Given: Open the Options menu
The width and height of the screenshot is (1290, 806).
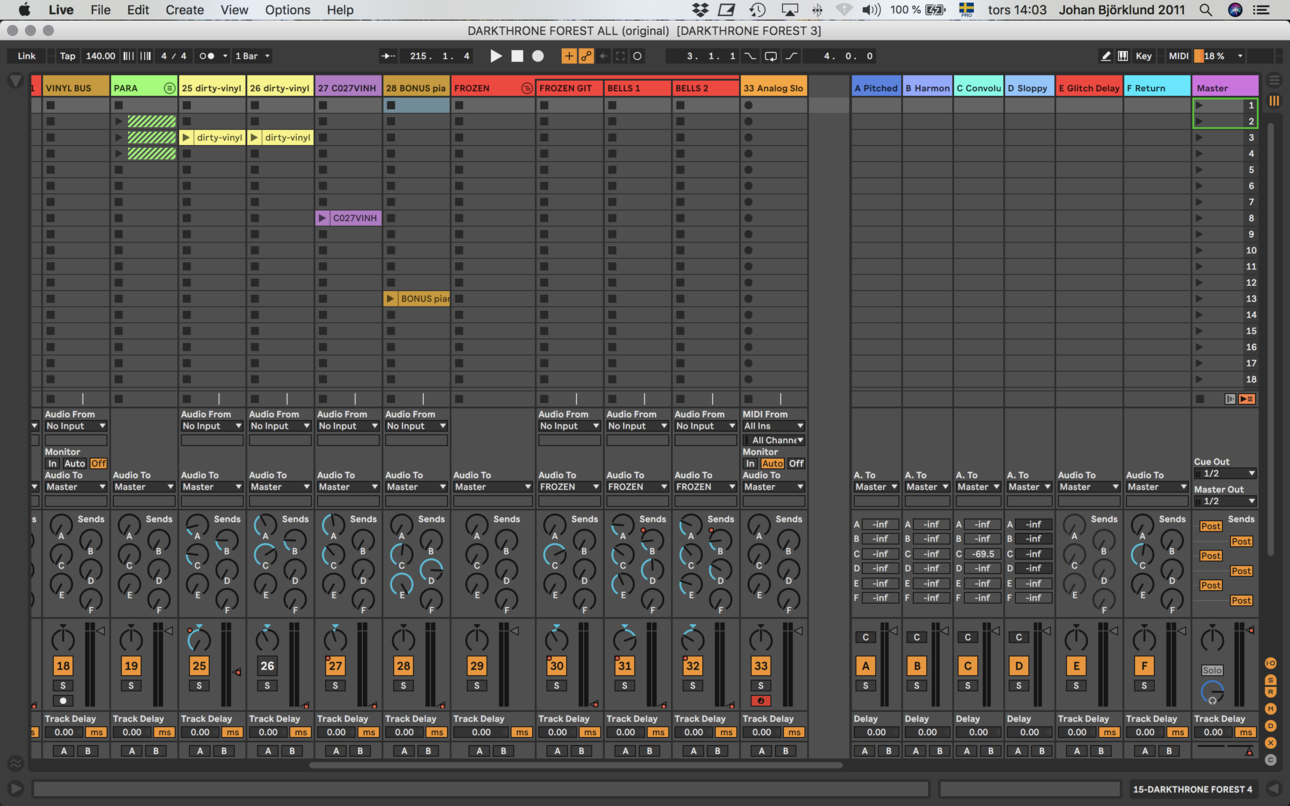Looking at the screenshot, I should pyautogui.click(x=287, y=10).
